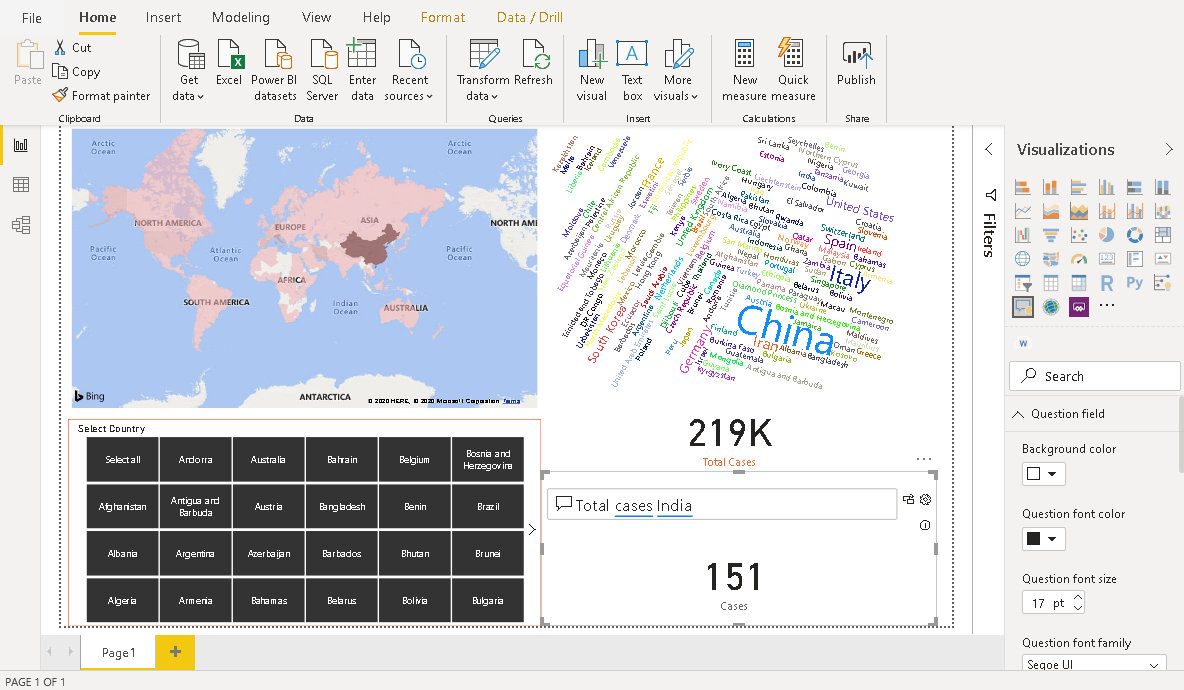Select the Power Apps visual

coord(1079,307)
